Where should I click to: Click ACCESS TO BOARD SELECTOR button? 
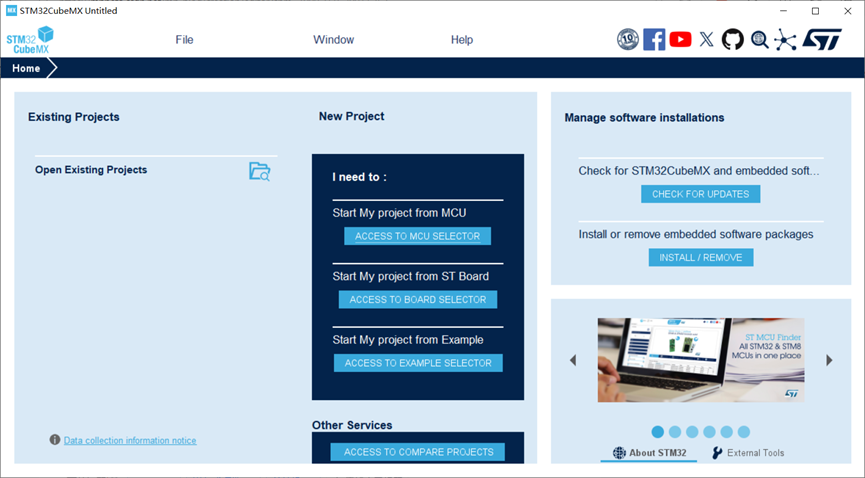[418, 300]
